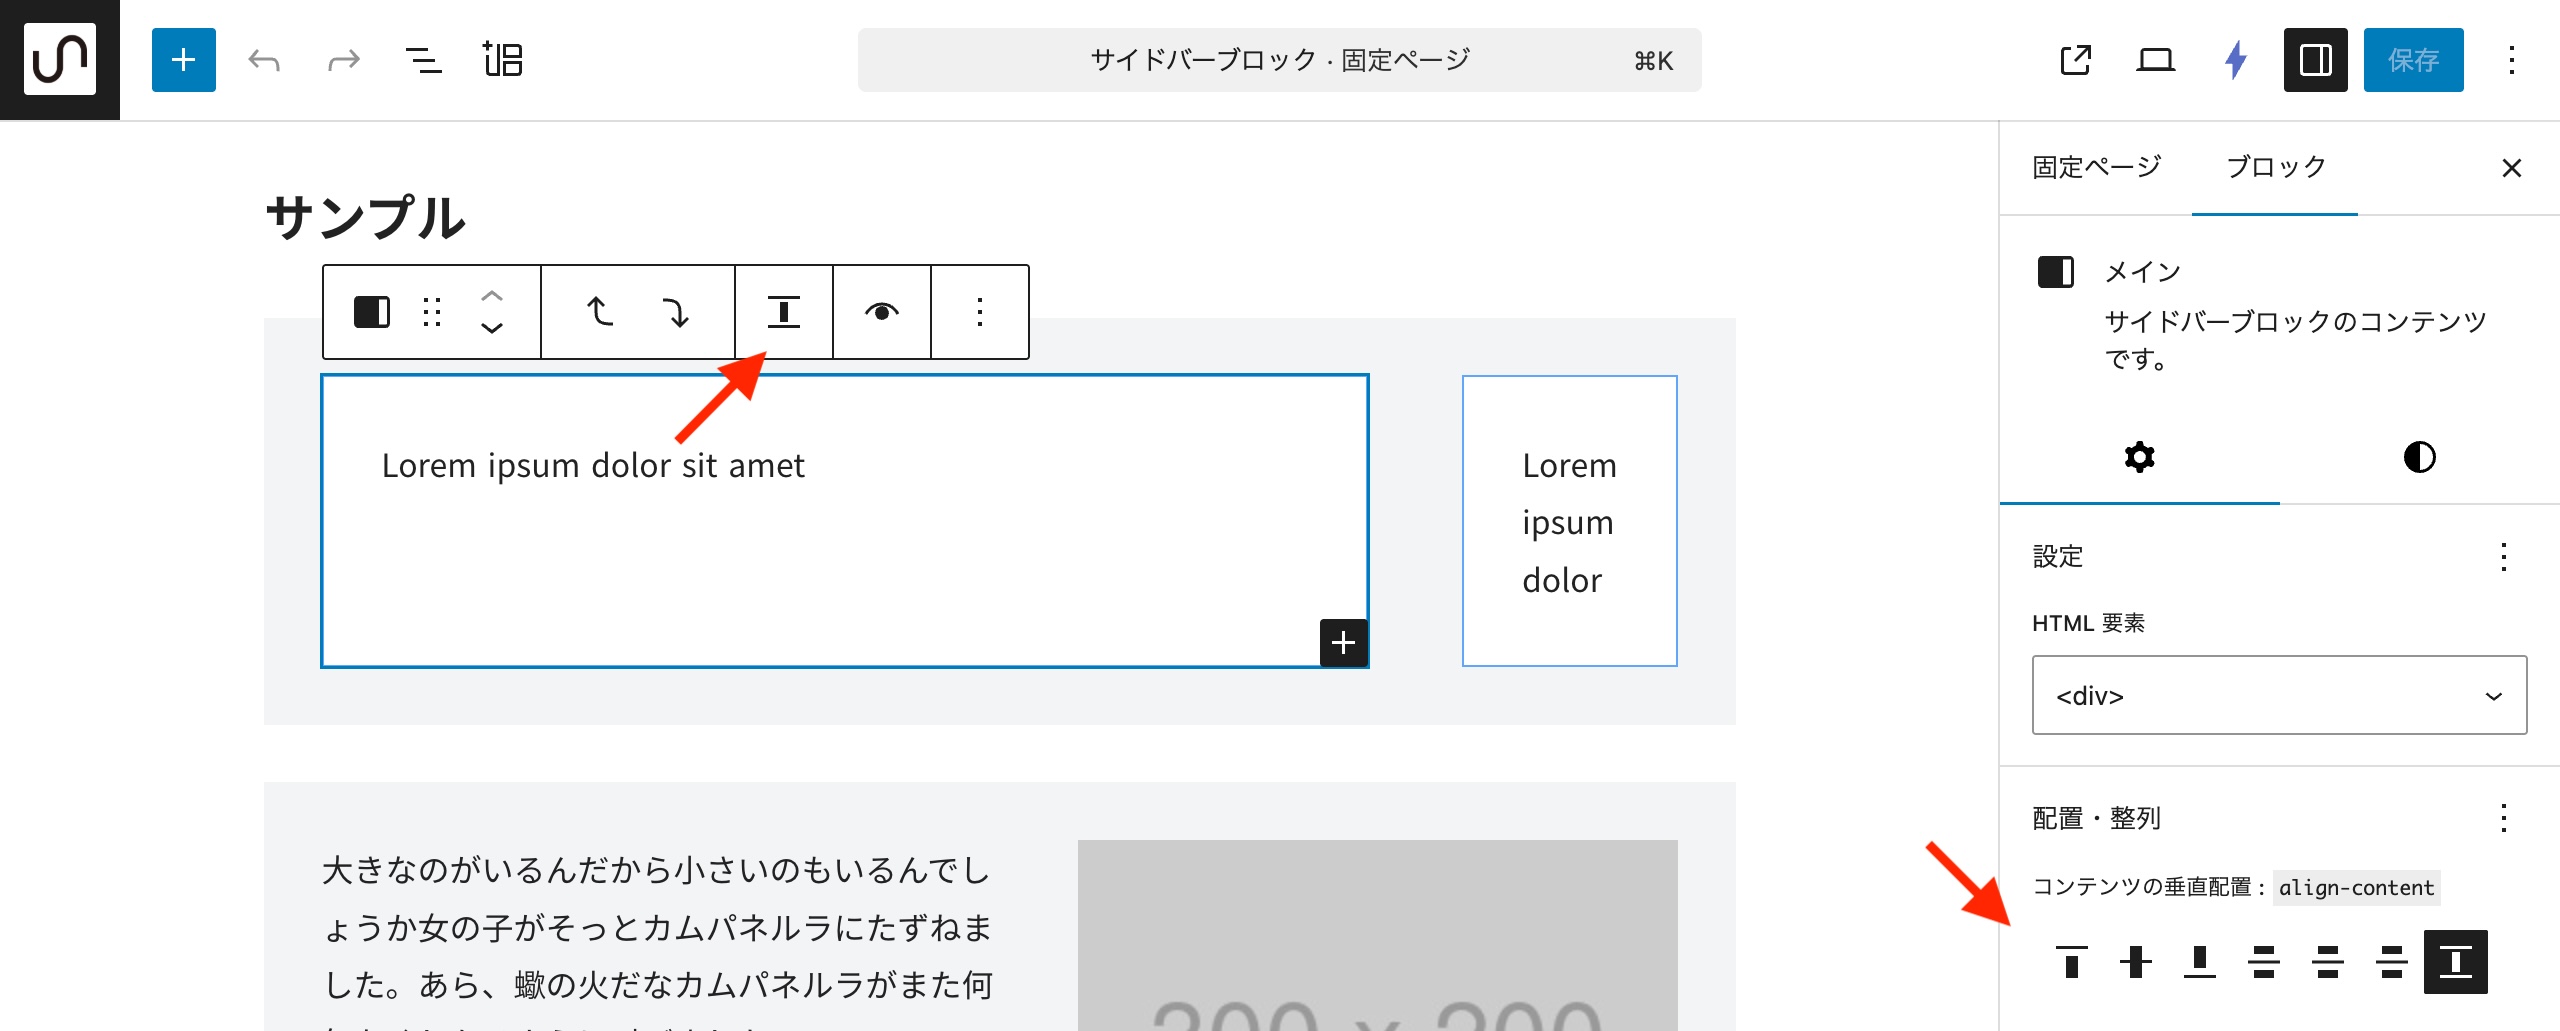The height and width of the screenshot is (1031, 2560).
Task: Switch to the 固定ページ tab
Action: point(2096,167)
